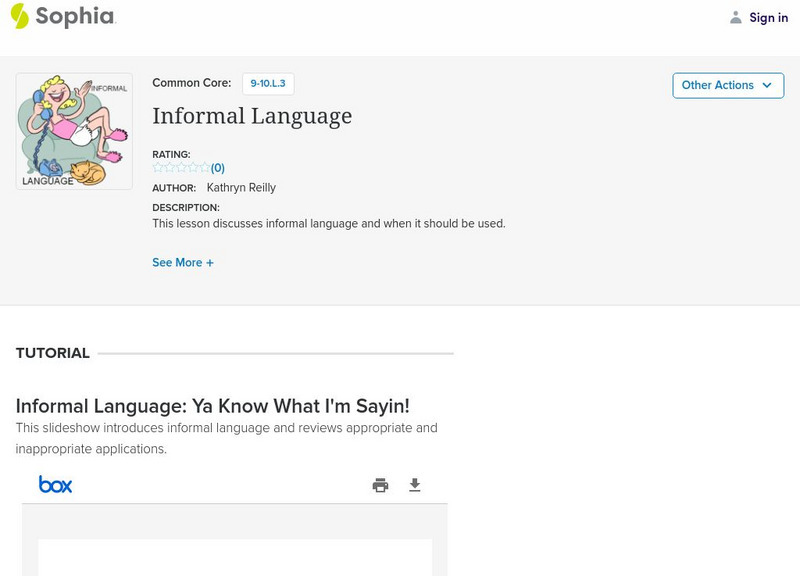
Task: Click the Sign in link
Action: (768, 17)
